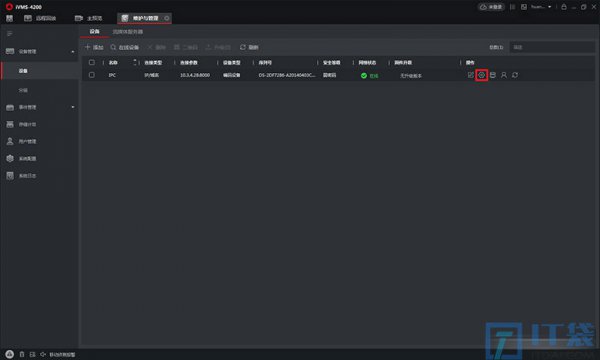Close the Maintenance and Management tab
600x360 pixels.
167,18
